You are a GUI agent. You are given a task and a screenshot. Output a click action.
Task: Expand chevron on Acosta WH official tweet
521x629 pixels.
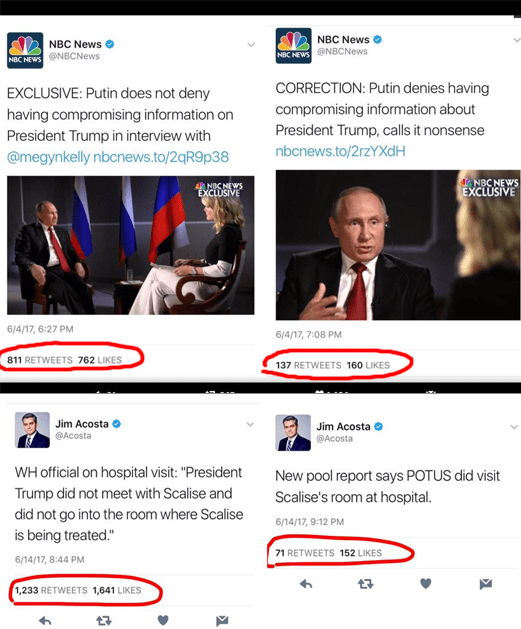[x=250, y=424]
